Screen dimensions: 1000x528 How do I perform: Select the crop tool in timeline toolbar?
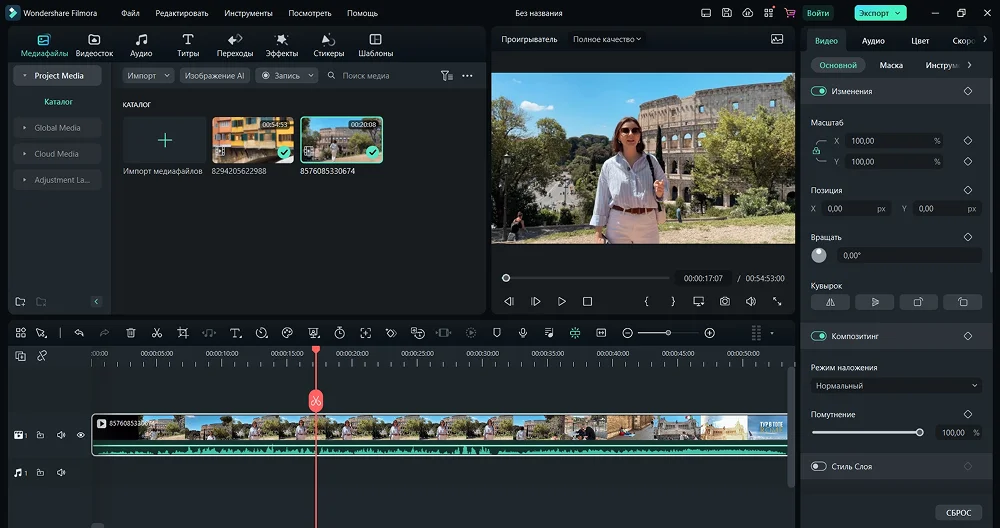[x=183, y=333]
